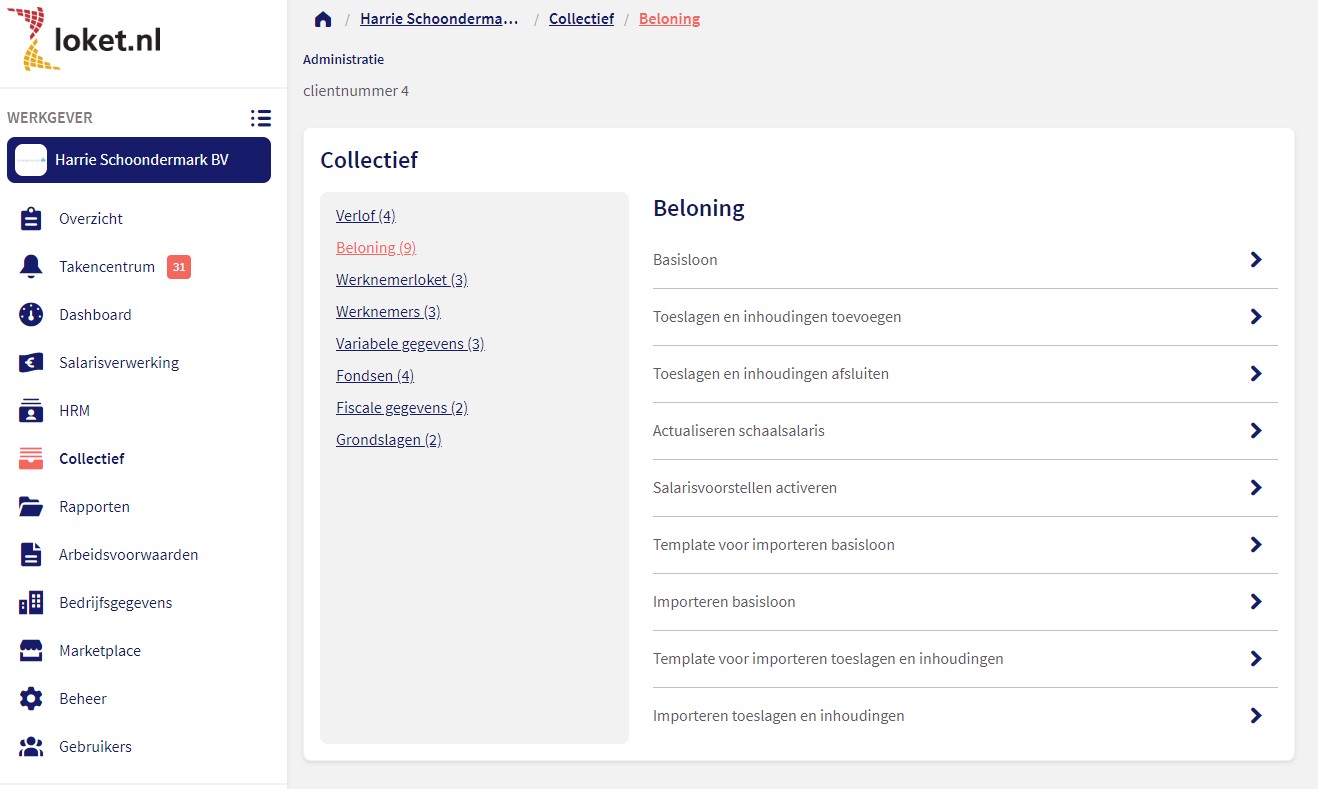Open Rapporten via the folder icon
Screen dimensions: 1318x789
(29, 506)
